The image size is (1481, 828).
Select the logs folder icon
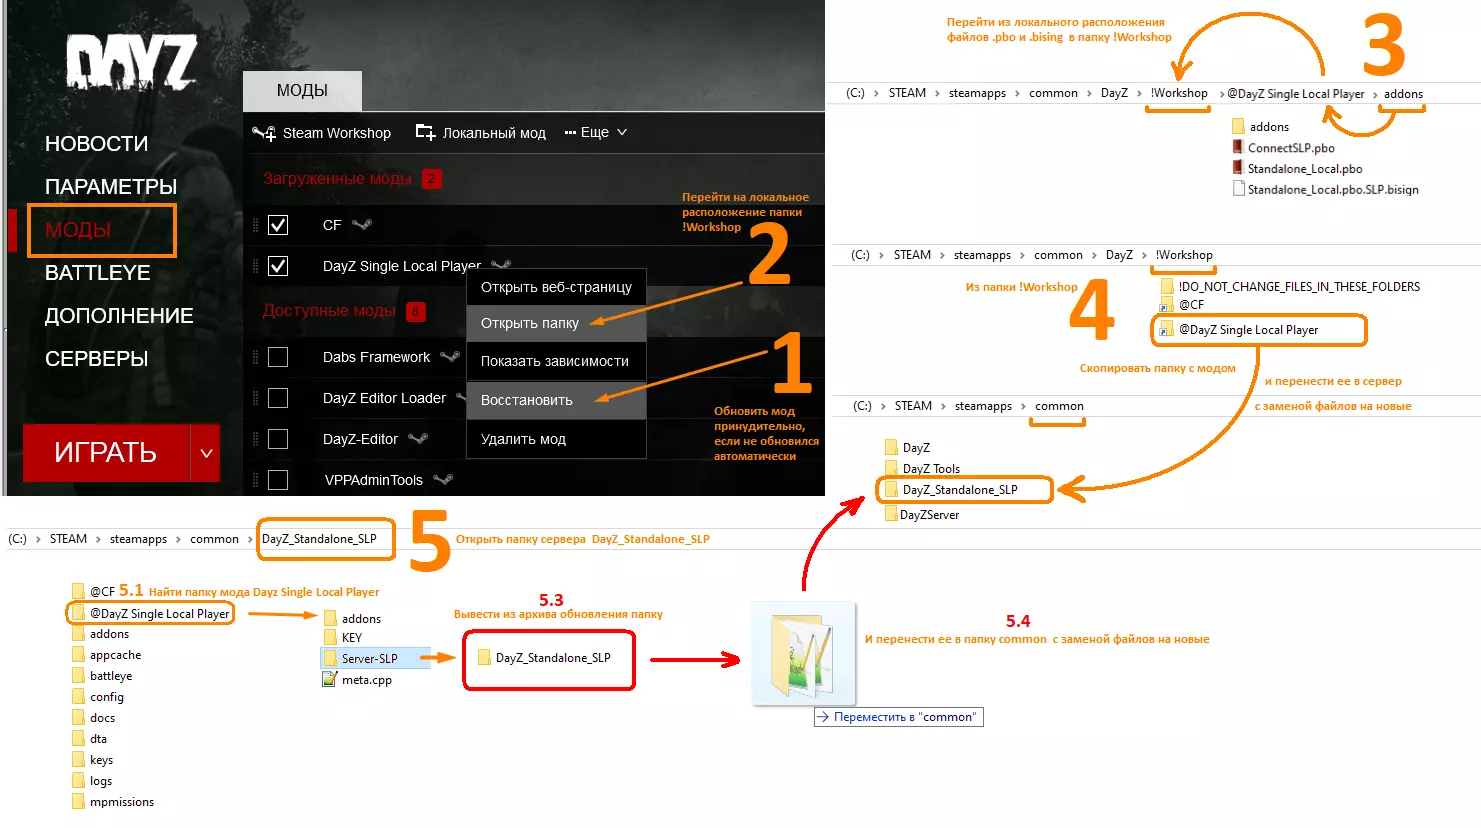point(78,780)
